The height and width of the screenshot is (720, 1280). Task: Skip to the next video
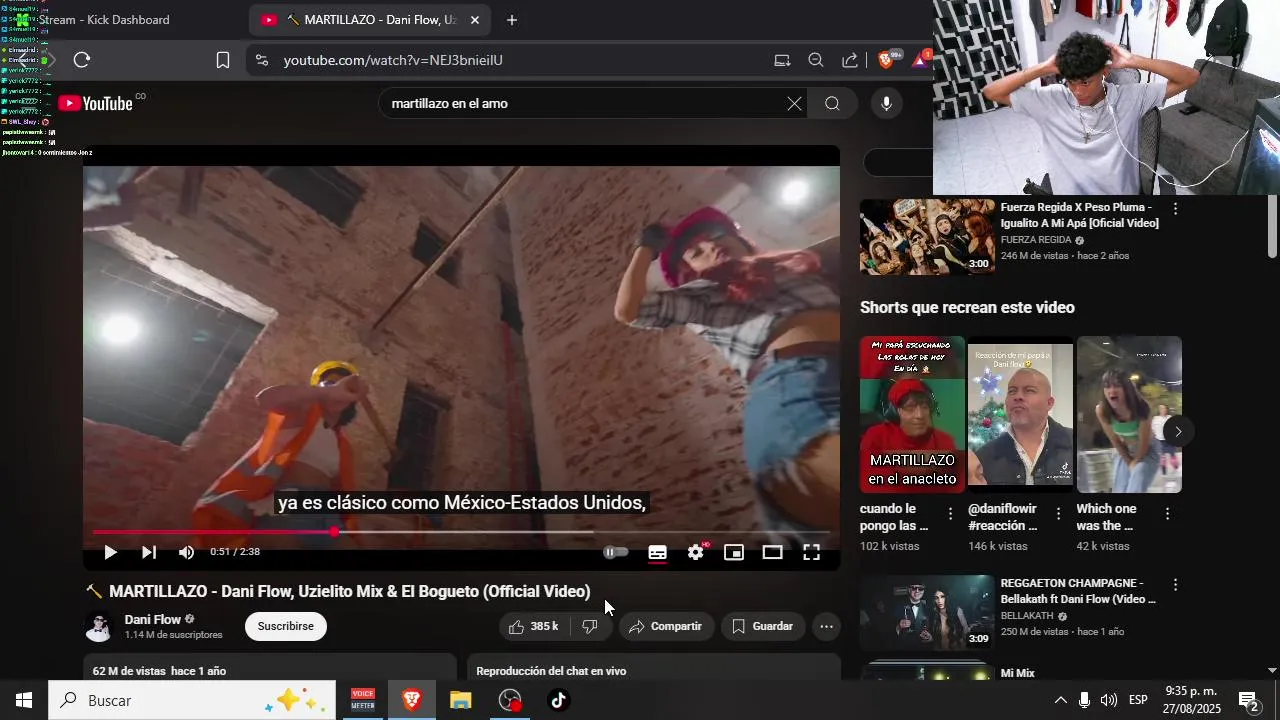pyautogui.click(x=148, y=552)
